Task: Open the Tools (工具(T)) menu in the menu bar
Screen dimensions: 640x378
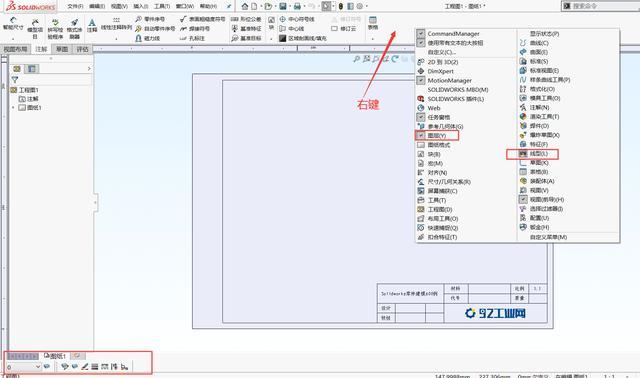Action: pyautogui.click(x=162, y=6)
